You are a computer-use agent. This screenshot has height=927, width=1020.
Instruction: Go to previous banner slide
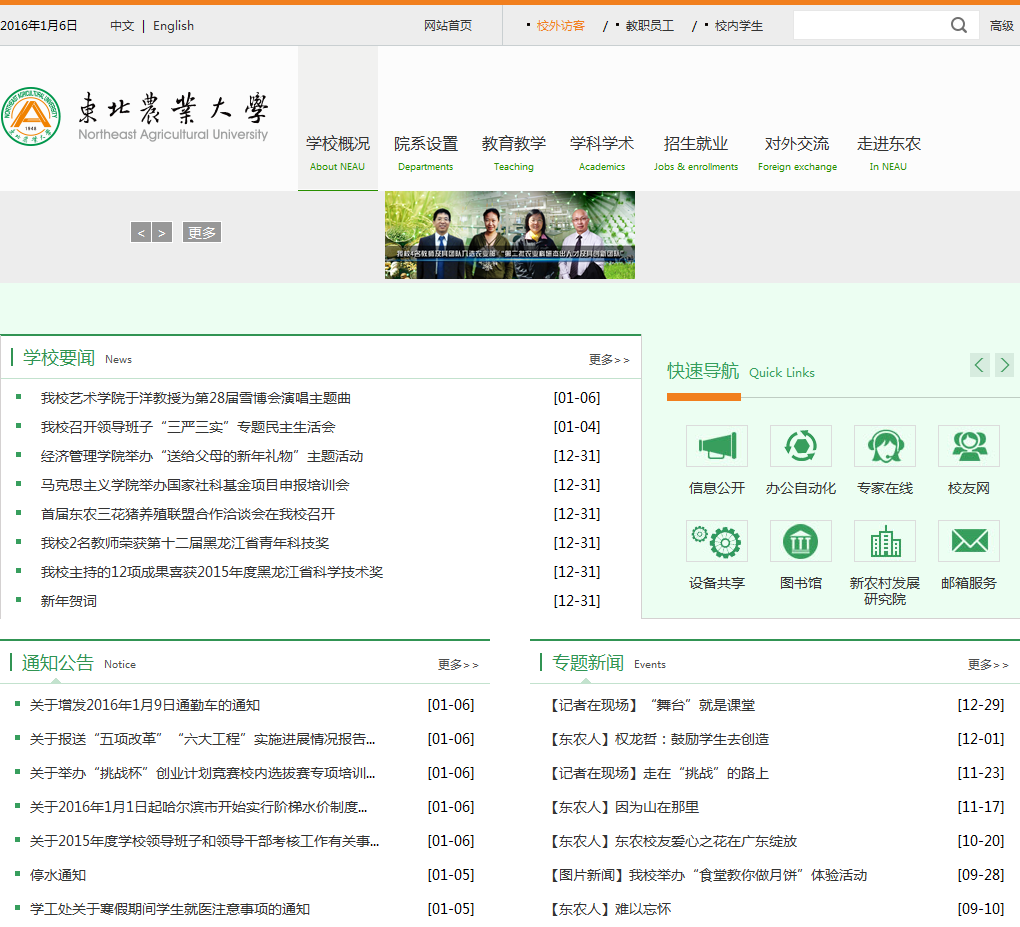point(141,232)
